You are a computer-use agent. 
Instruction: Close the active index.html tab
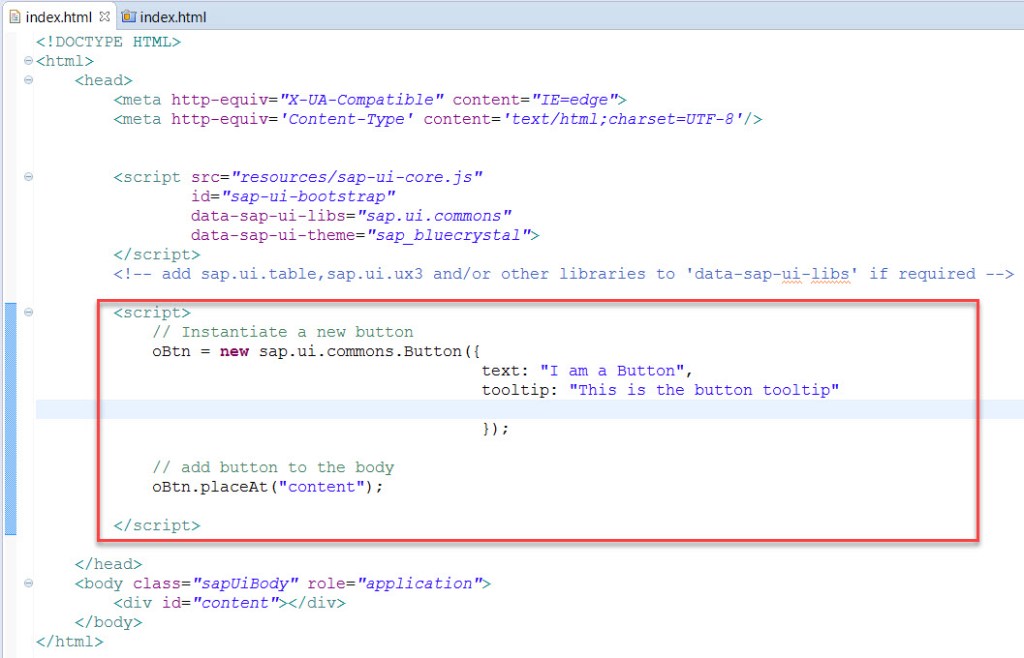pos(104,16)
